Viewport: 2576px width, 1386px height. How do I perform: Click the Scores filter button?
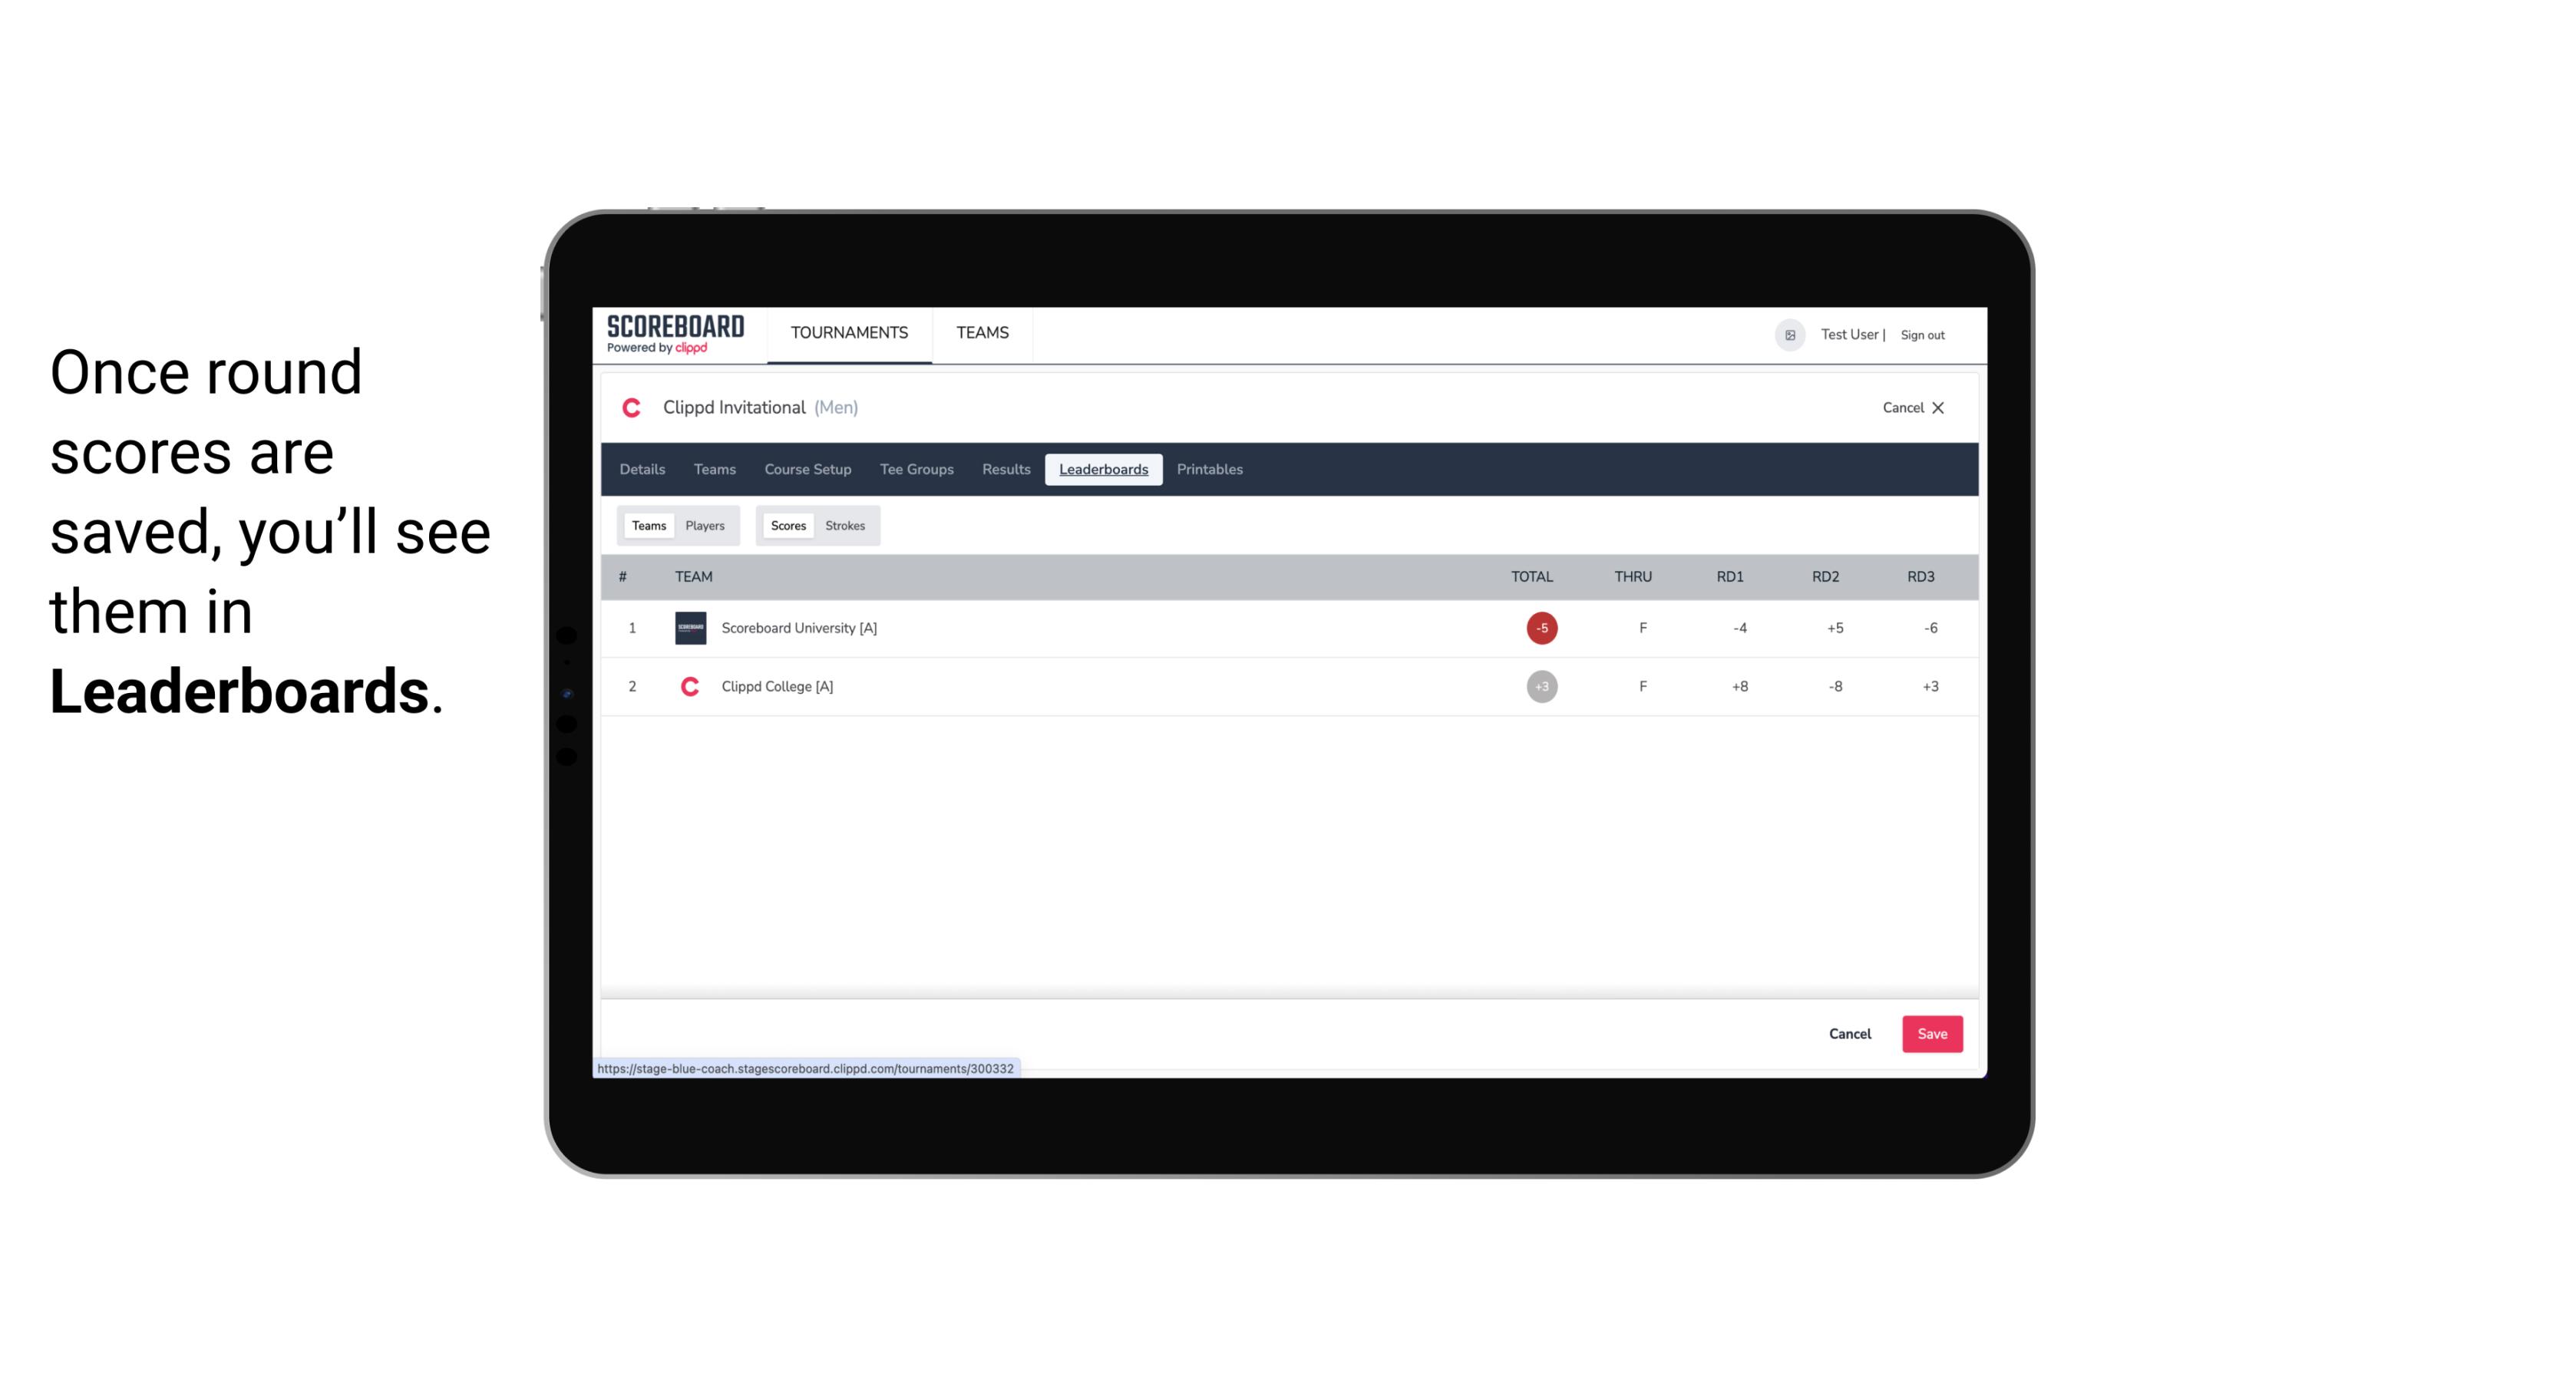tap(787, 526)
